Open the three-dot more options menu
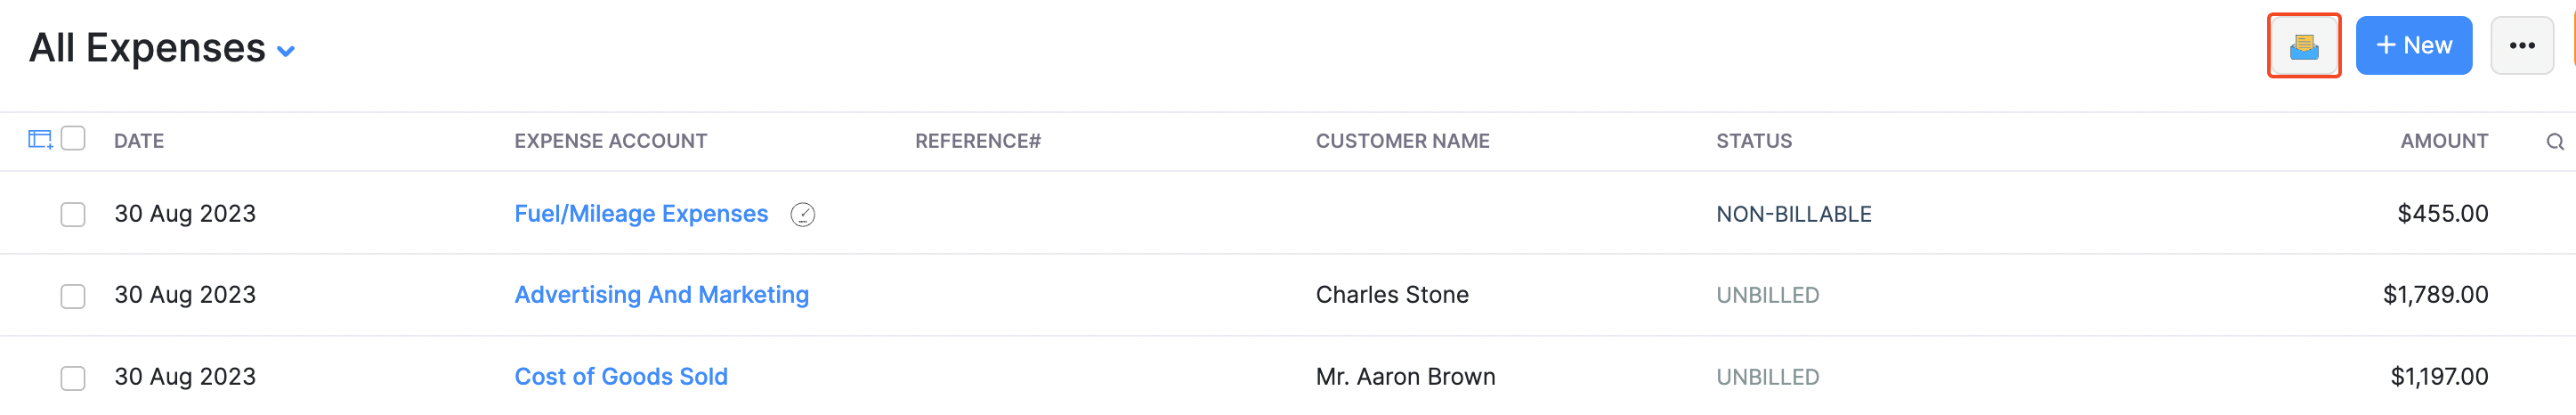2576x415 pixels. [2521, 46]
